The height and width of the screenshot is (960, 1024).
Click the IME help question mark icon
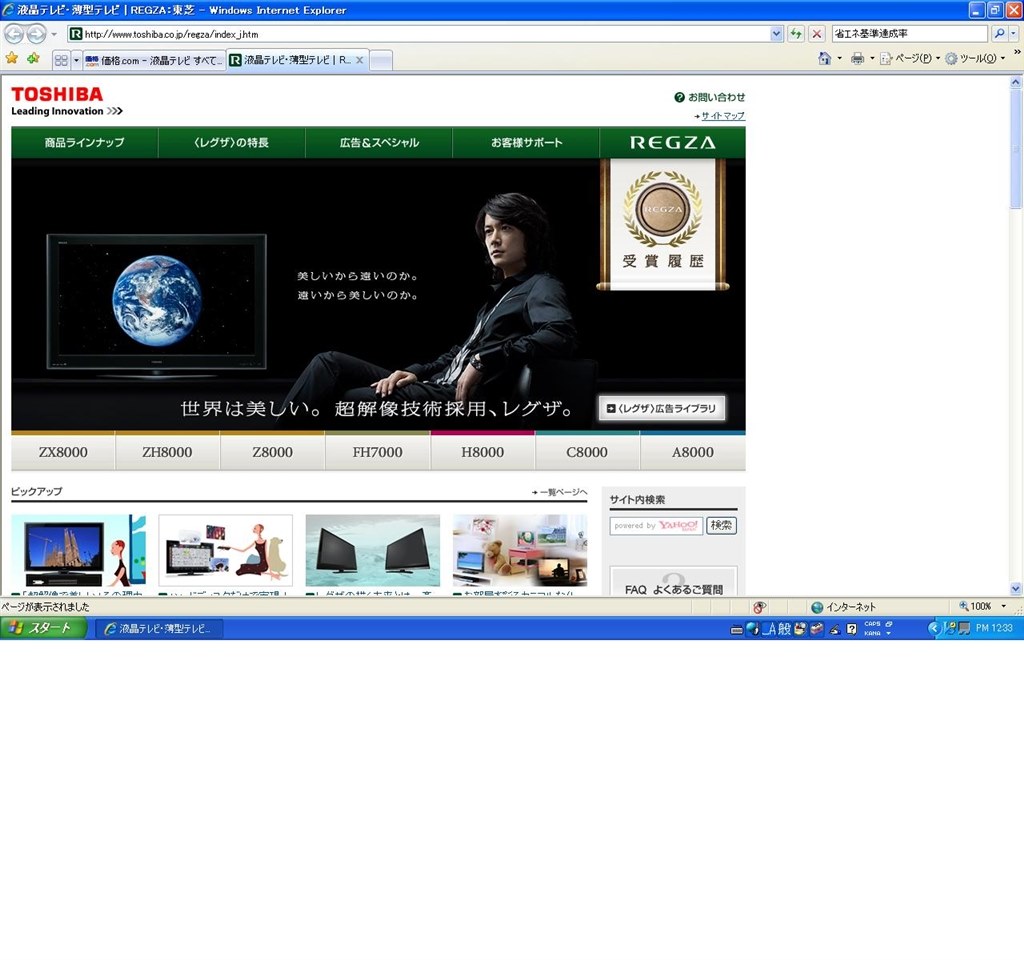click(852, 629)
